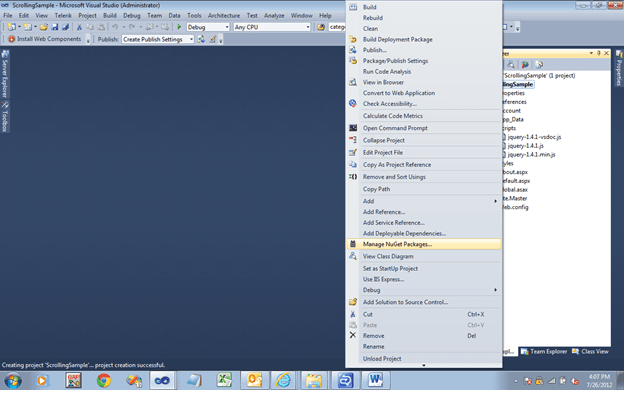Click Install Web Components button
The height and width of the screenshot is (400, 626).
[x=45, y=39]
